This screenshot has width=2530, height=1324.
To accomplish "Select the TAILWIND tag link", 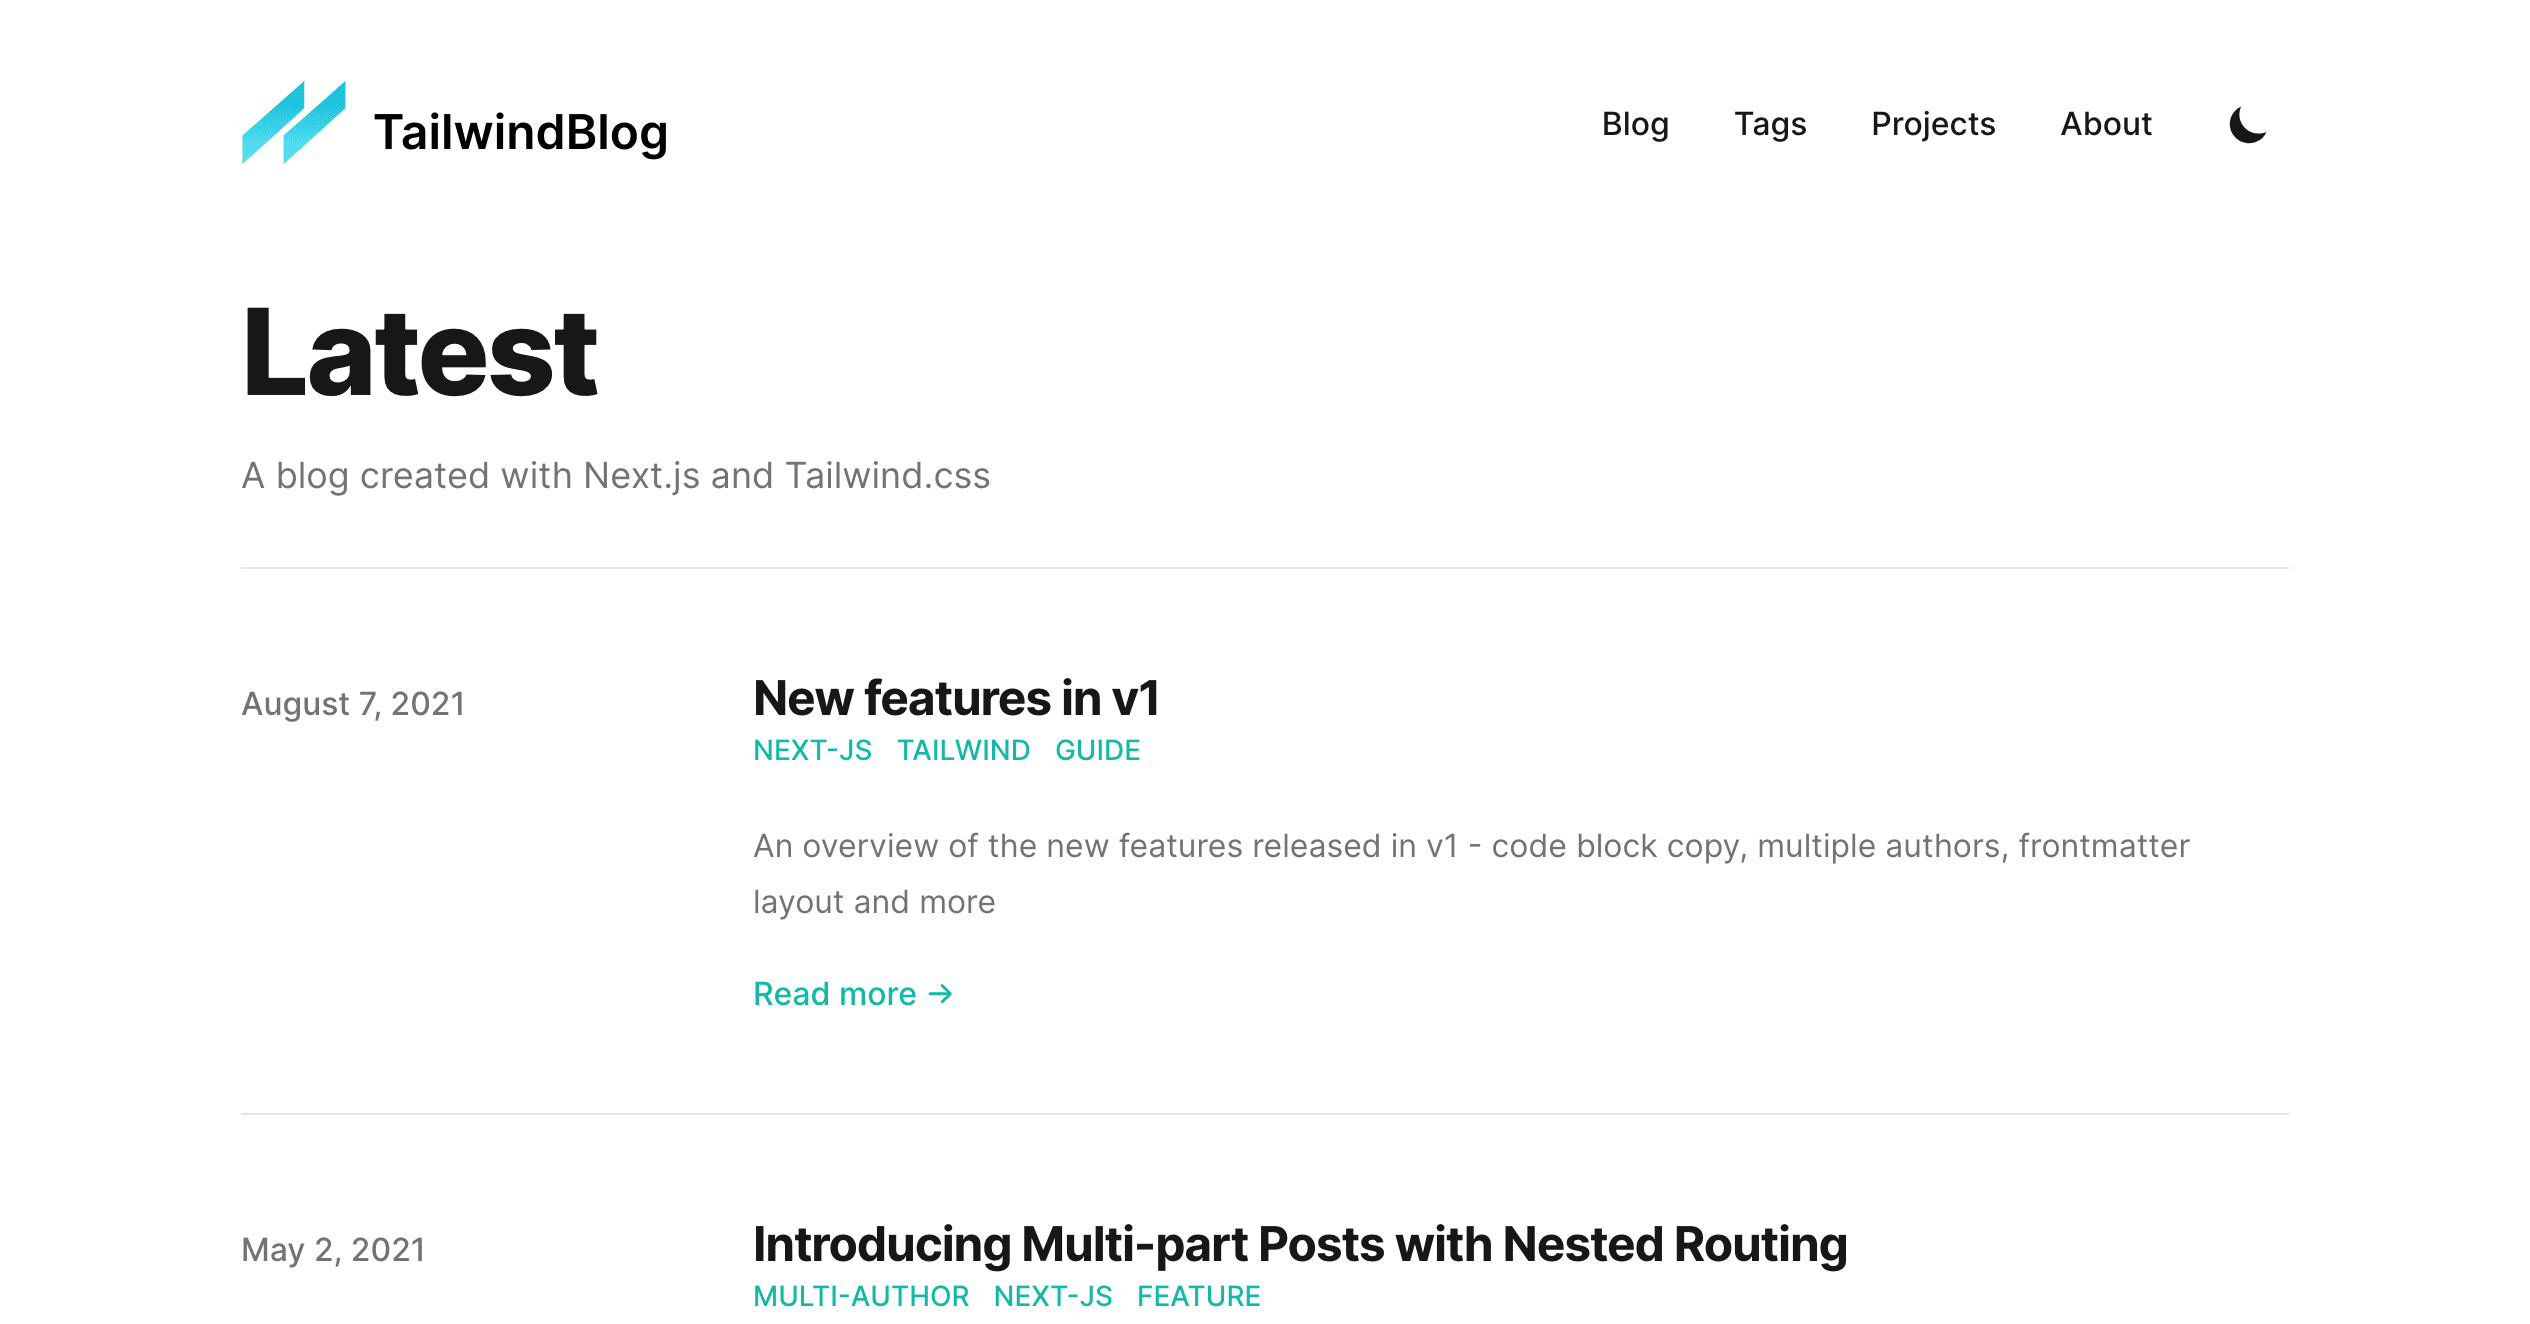I will point(963,750).
